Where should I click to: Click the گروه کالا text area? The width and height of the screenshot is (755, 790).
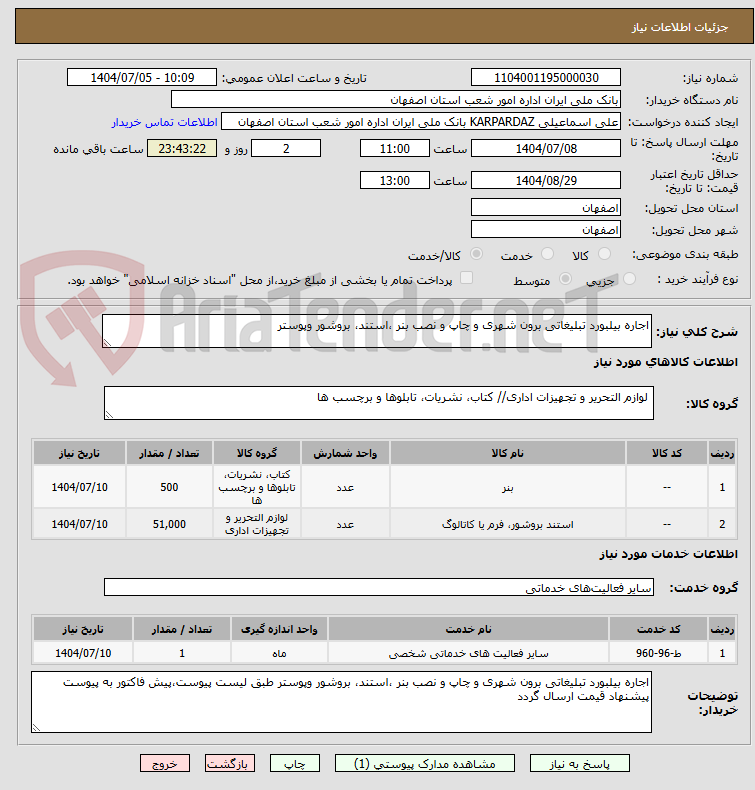pos(379,403)
